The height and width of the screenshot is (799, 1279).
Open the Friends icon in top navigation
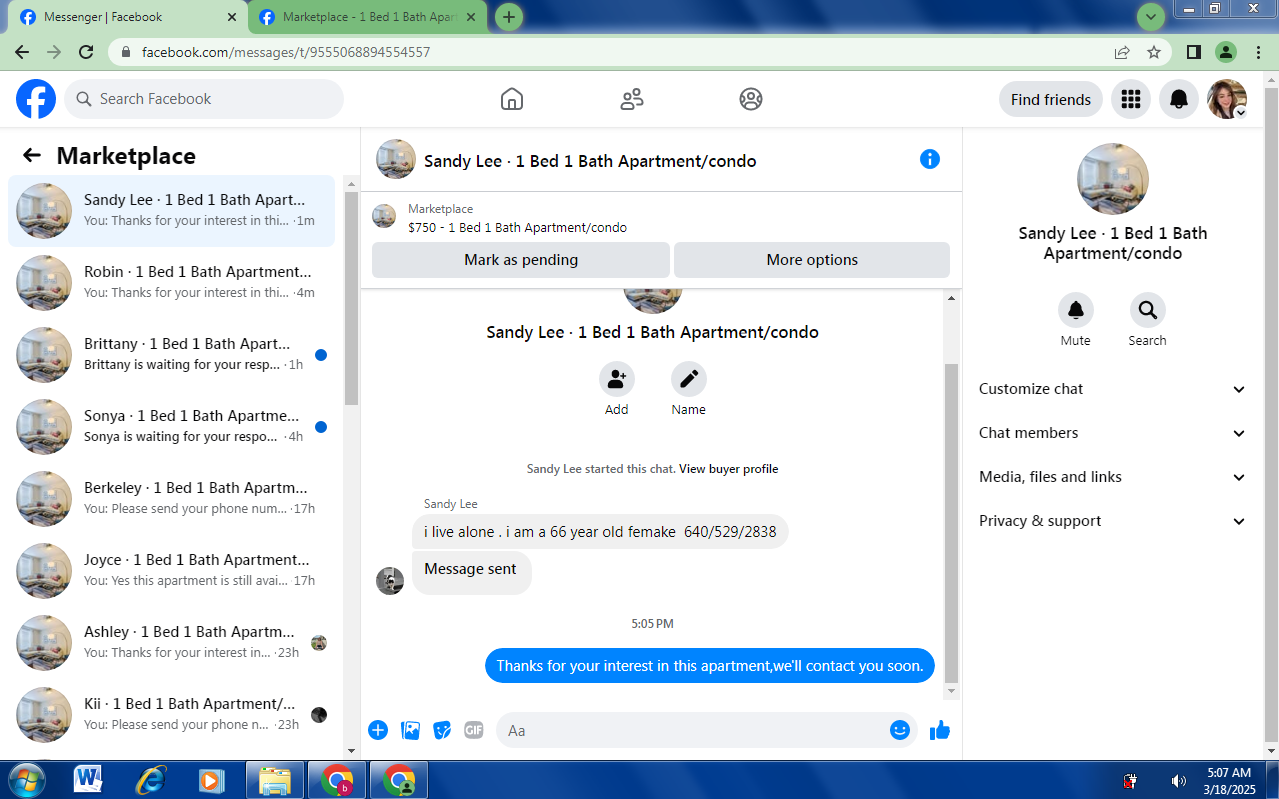632,99
